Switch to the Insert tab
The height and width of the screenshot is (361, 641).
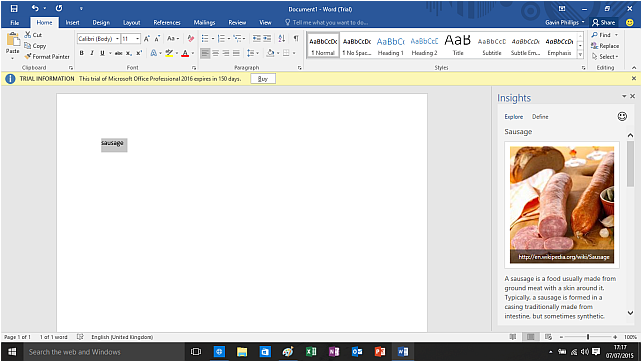(72, 22)
